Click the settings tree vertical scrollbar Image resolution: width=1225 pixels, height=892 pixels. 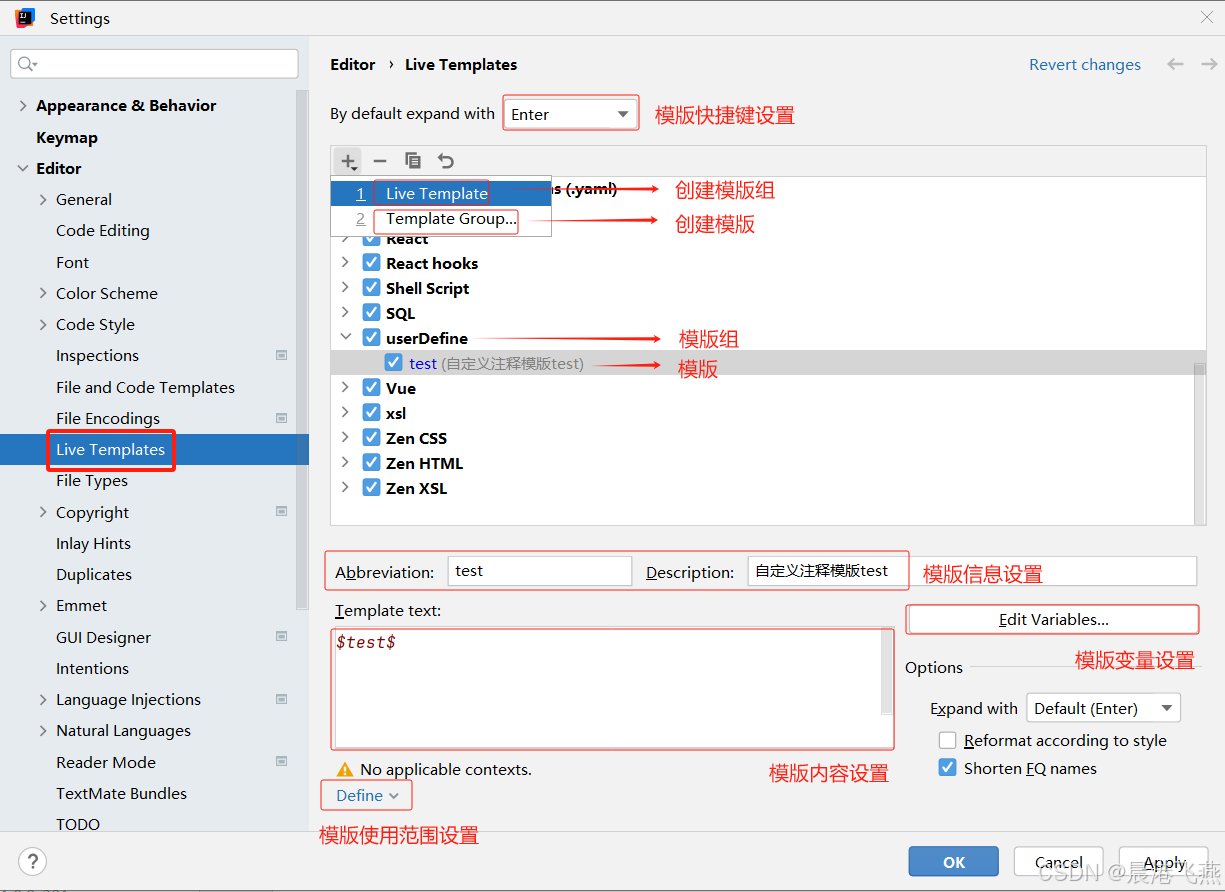click(302, 350)
